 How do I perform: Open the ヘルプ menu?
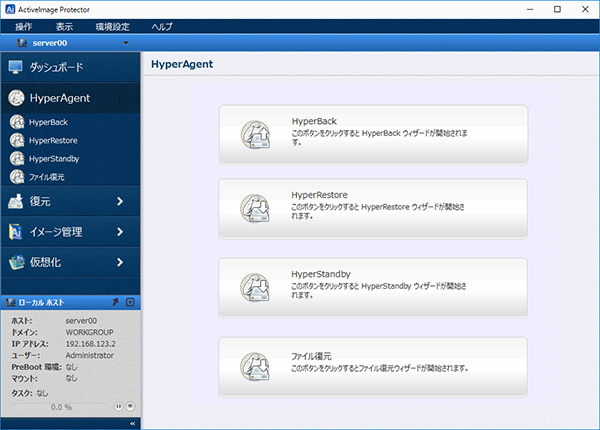pos(162,26)
